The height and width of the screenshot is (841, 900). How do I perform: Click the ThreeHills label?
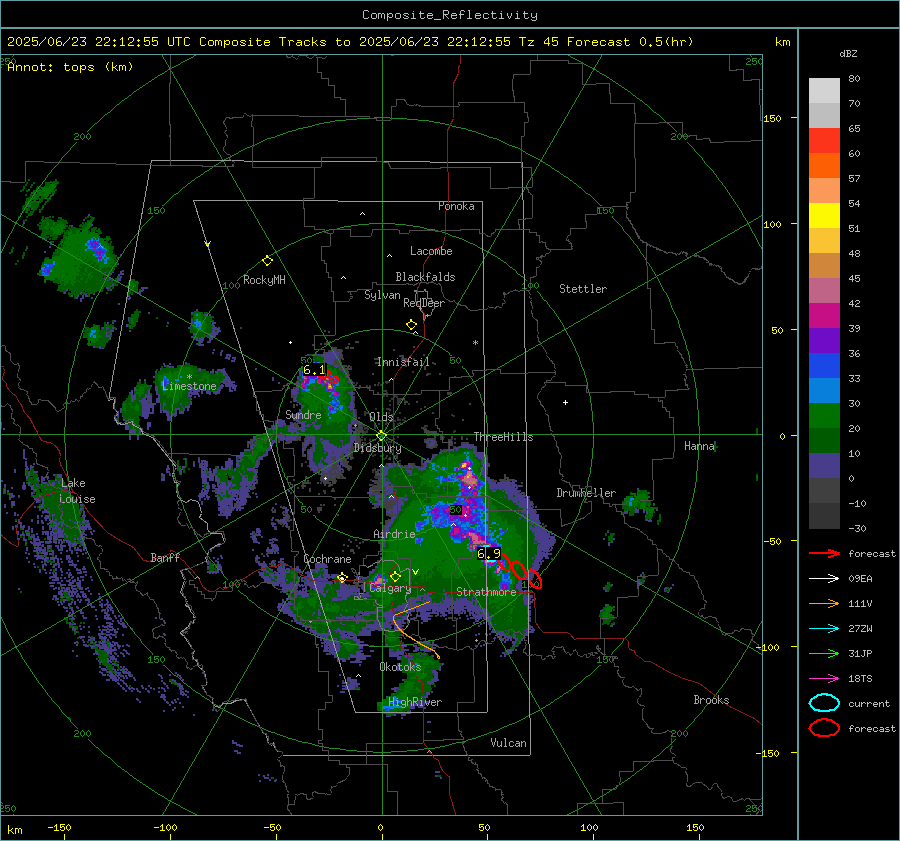pyautogui.click(x=503, y=437)
